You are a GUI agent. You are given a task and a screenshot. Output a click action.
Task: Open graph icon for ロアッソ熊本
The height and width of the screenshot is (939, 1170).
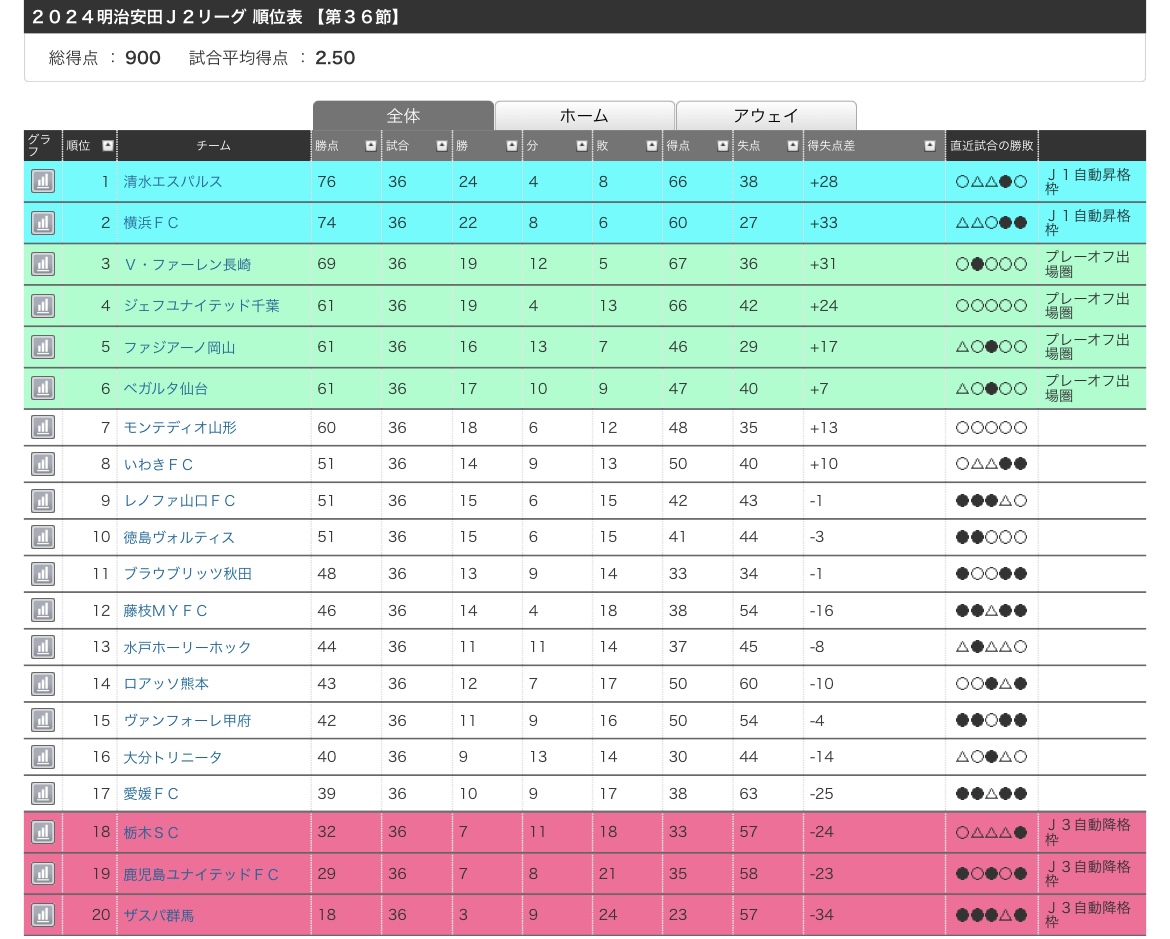(x=42, y=684)
